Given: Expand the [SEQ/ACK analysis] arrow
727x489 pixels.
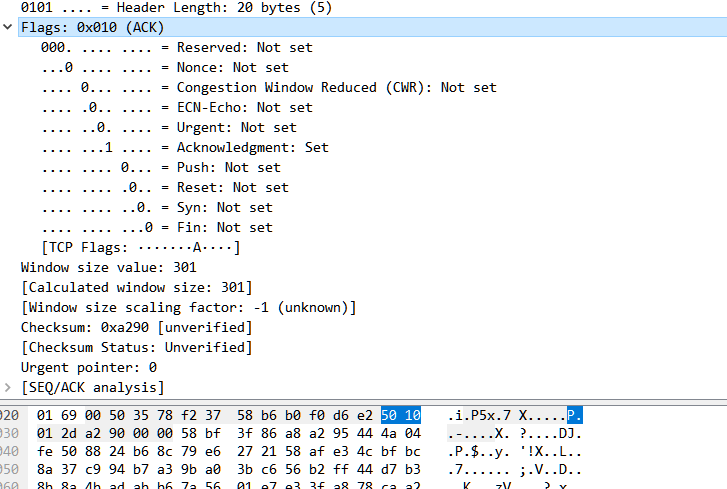Looking at the screenshot, I should [x=9, y=387].
